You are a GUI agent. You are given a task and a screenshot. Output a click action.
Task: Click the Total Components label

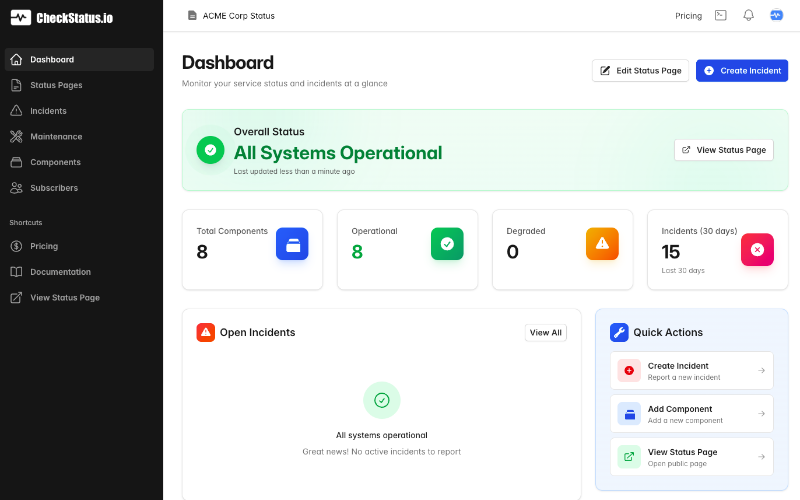pyautogui.click(x=232, y=231)
